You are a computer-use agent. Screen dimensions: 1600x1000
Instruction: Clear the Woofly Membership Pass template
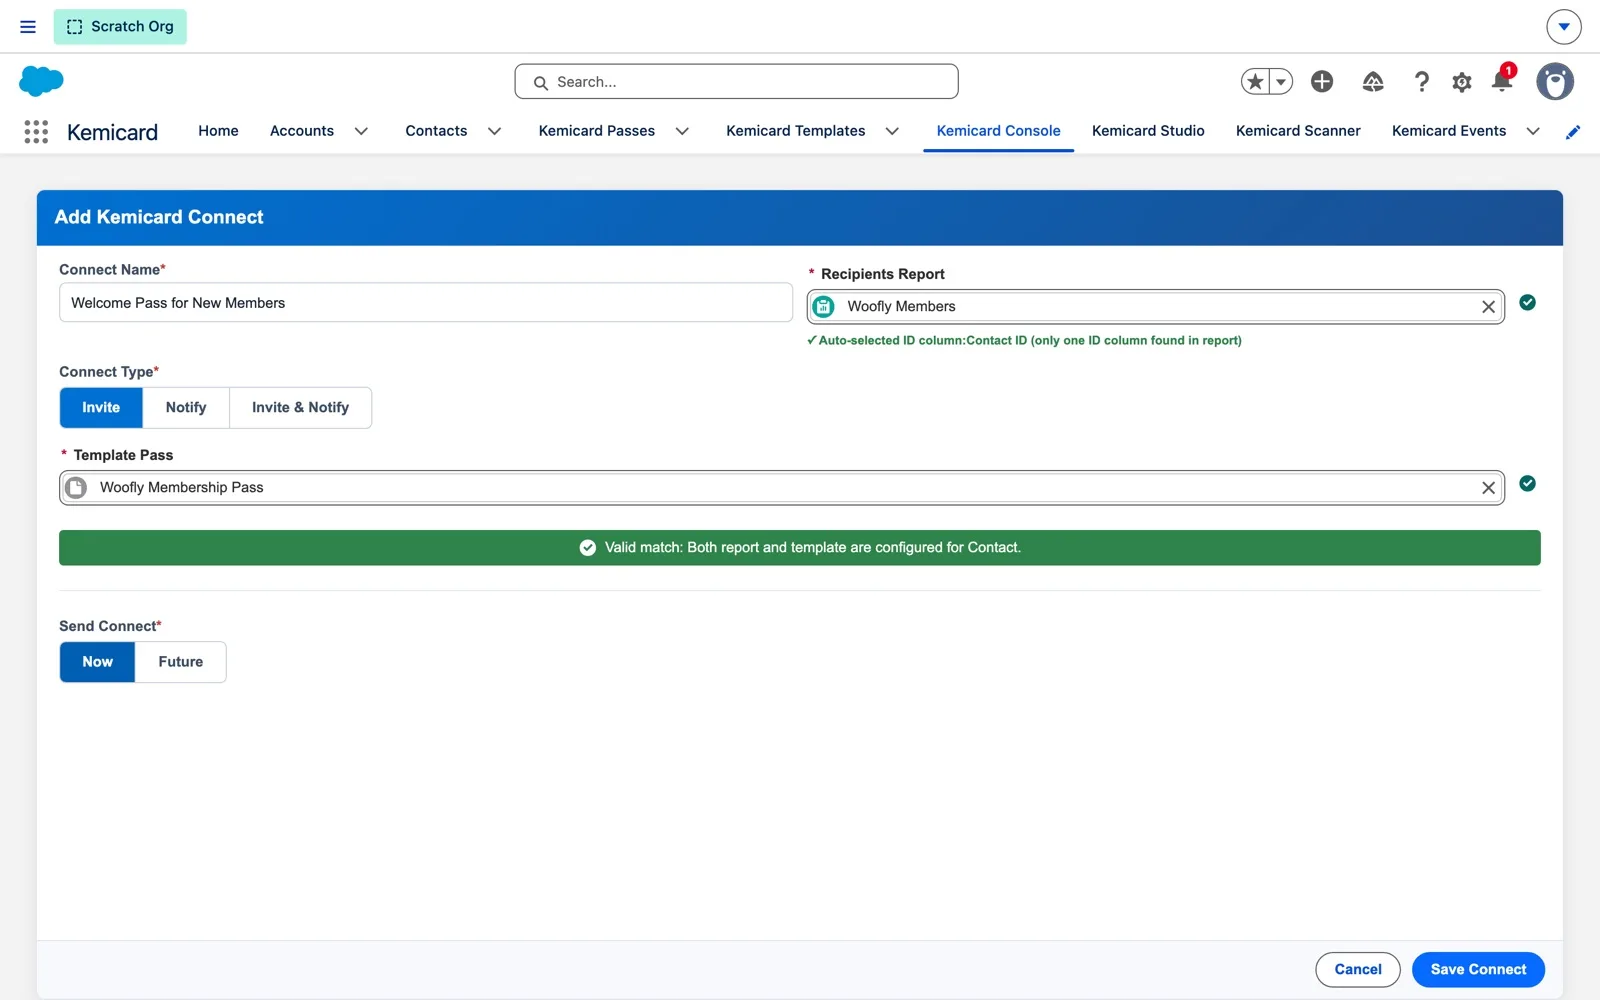[x=1488, y=488]
